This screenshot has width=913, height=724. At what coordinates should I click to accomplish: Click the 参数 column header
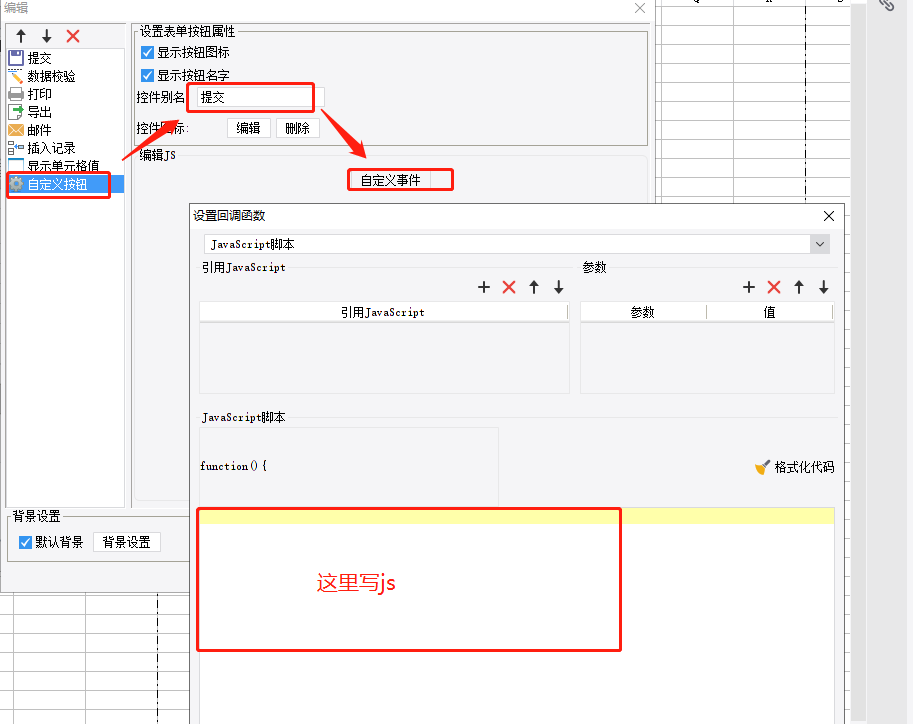click(x=643, y=312)
